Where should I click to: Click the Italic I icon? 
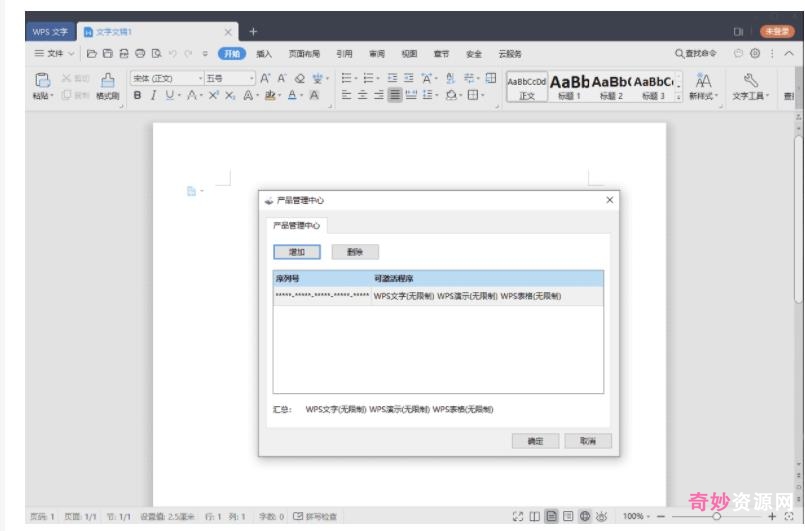click(x=153, y=95)
